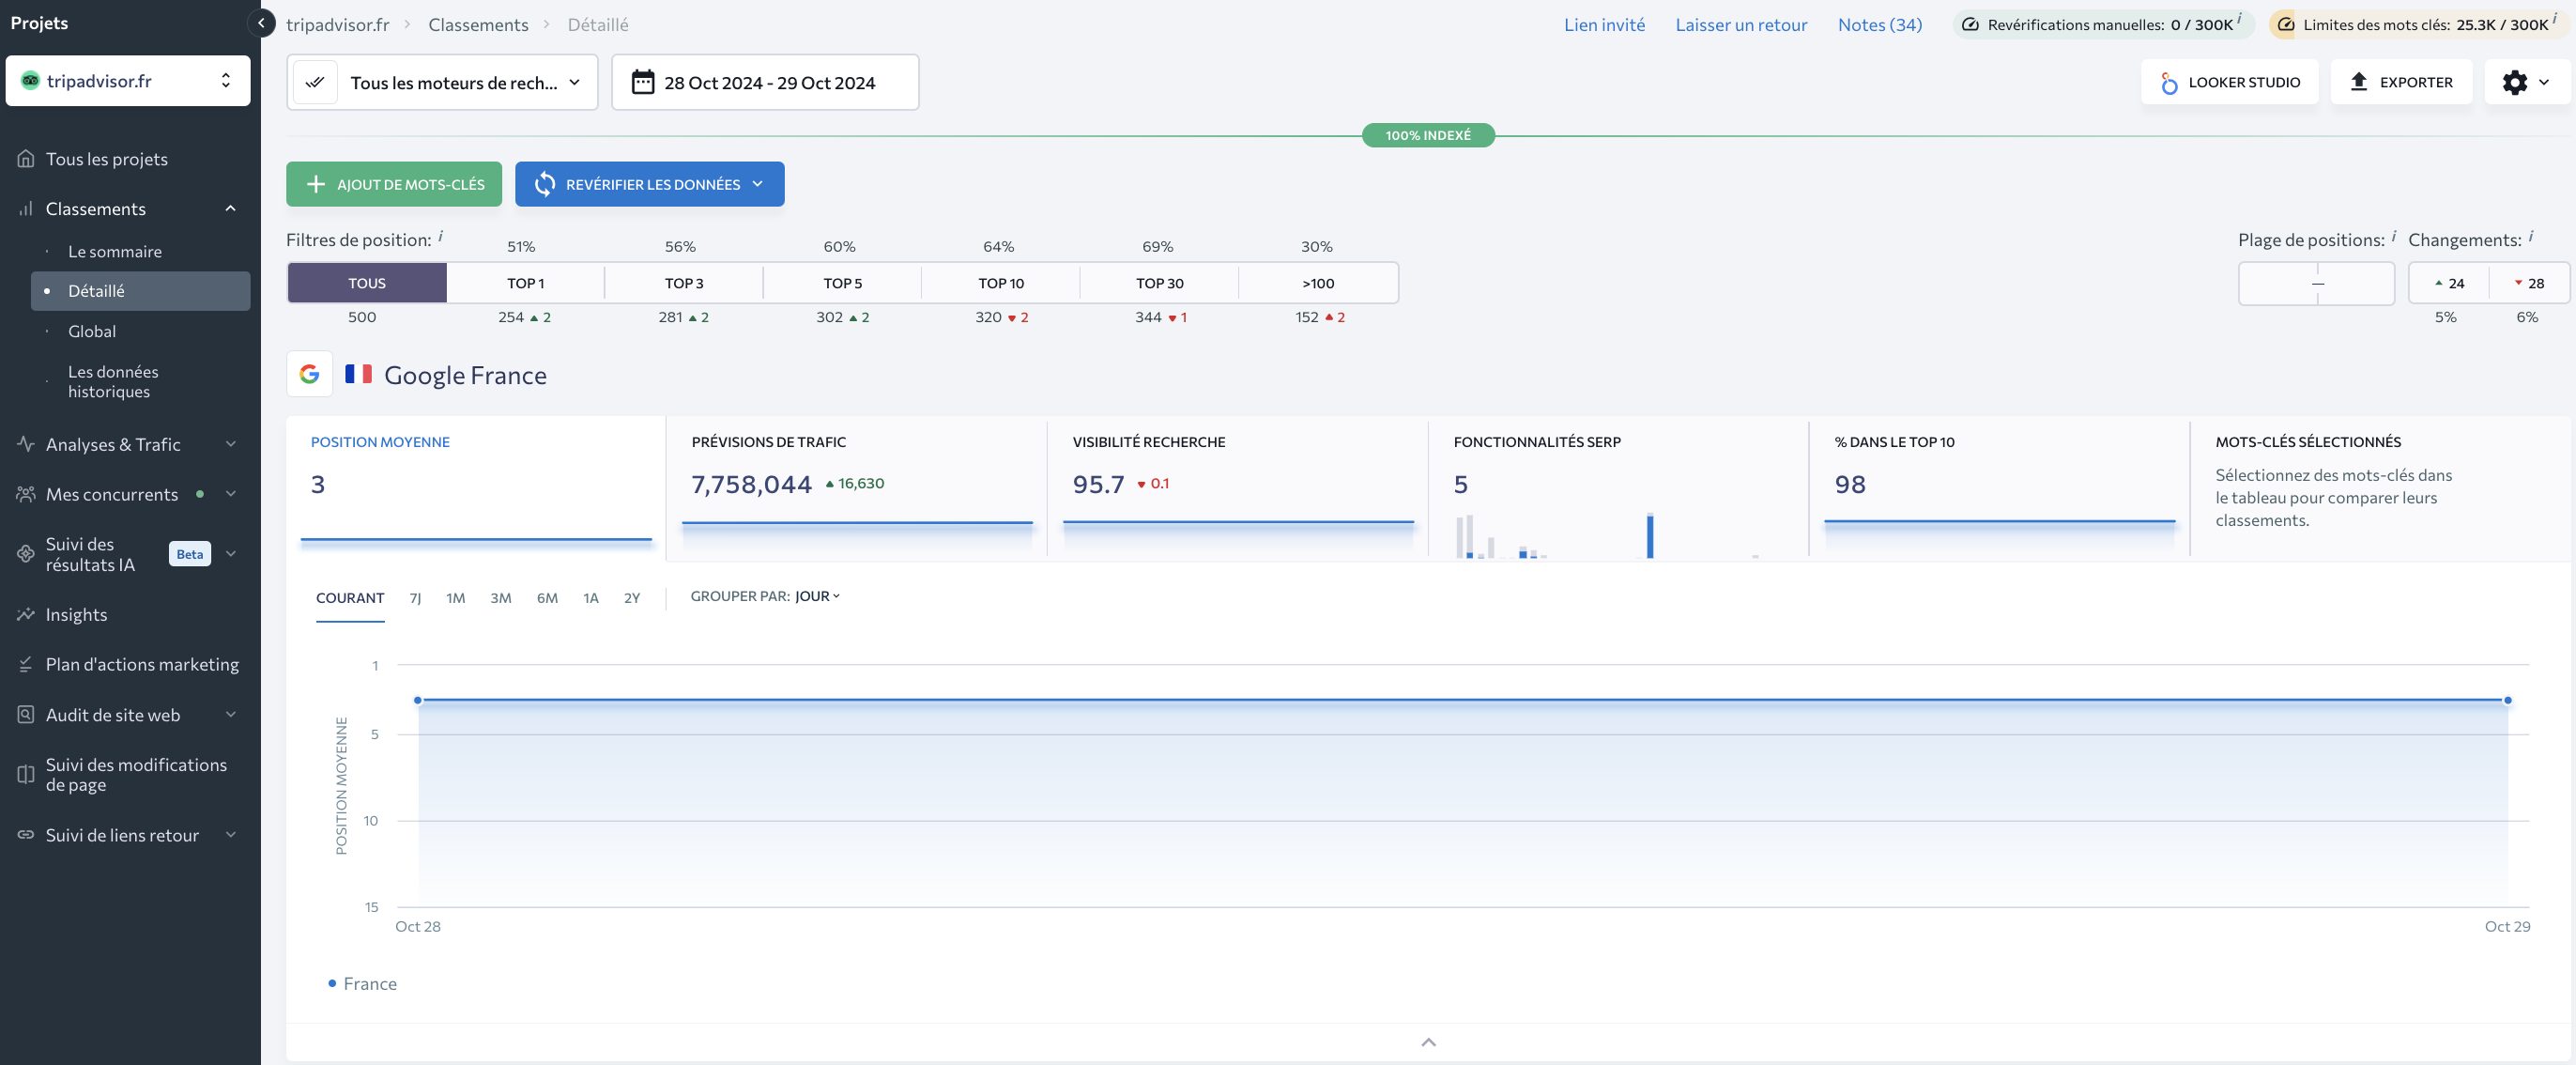The image size is (2576, 1065).
Task: Select the TOP 1 position filter
Action: coord(526,283)
